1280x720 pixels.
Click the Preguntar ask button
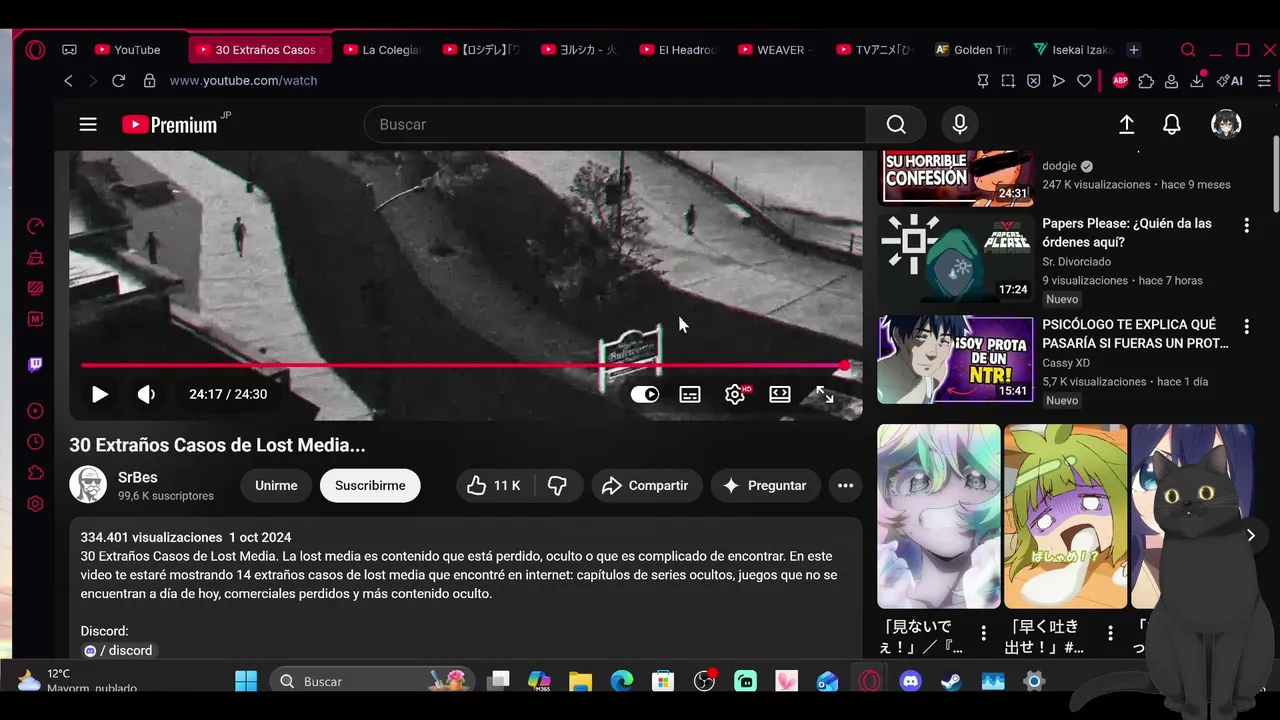(x=765, y=485)
